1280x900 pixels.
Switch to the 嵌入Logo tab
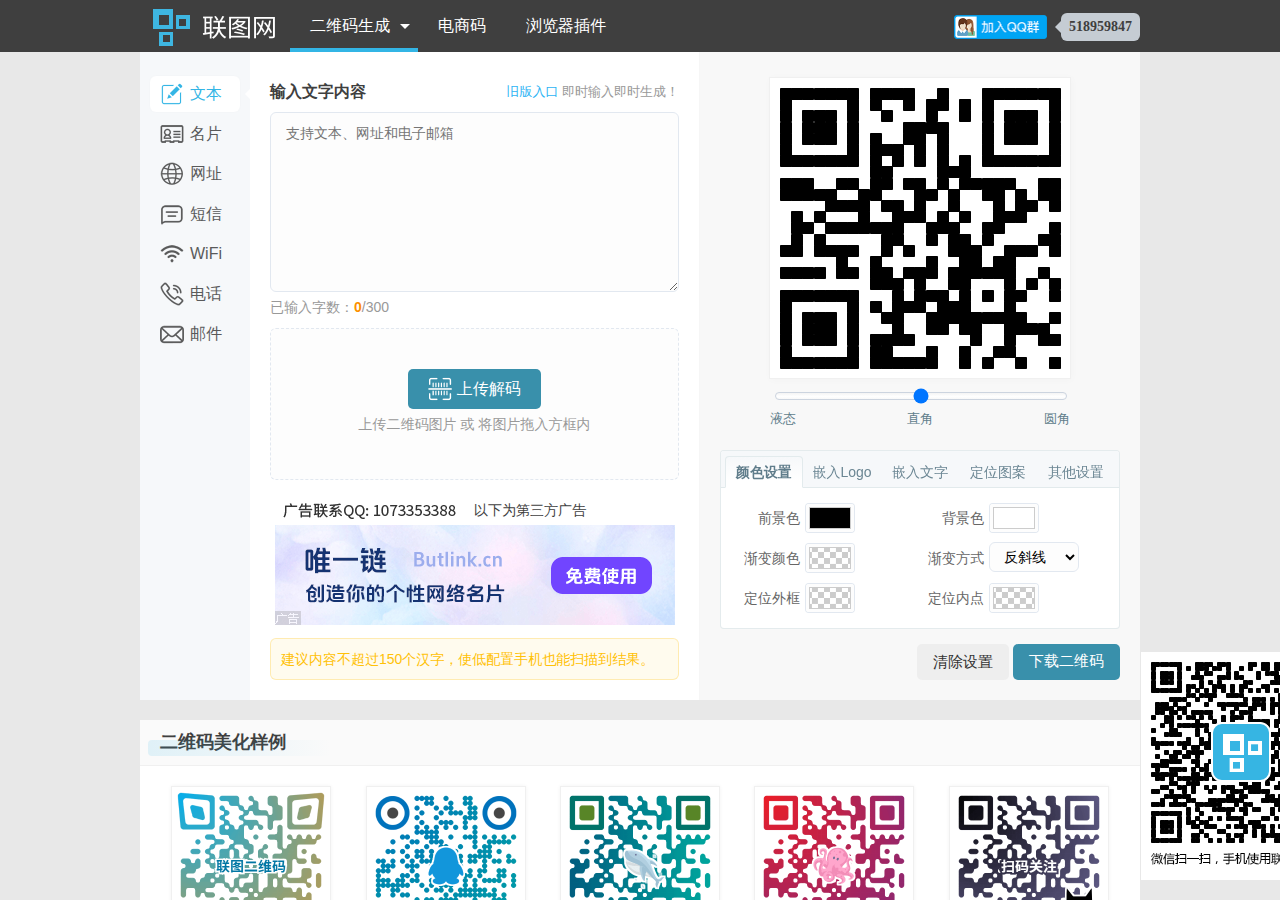tap(842, 472)
